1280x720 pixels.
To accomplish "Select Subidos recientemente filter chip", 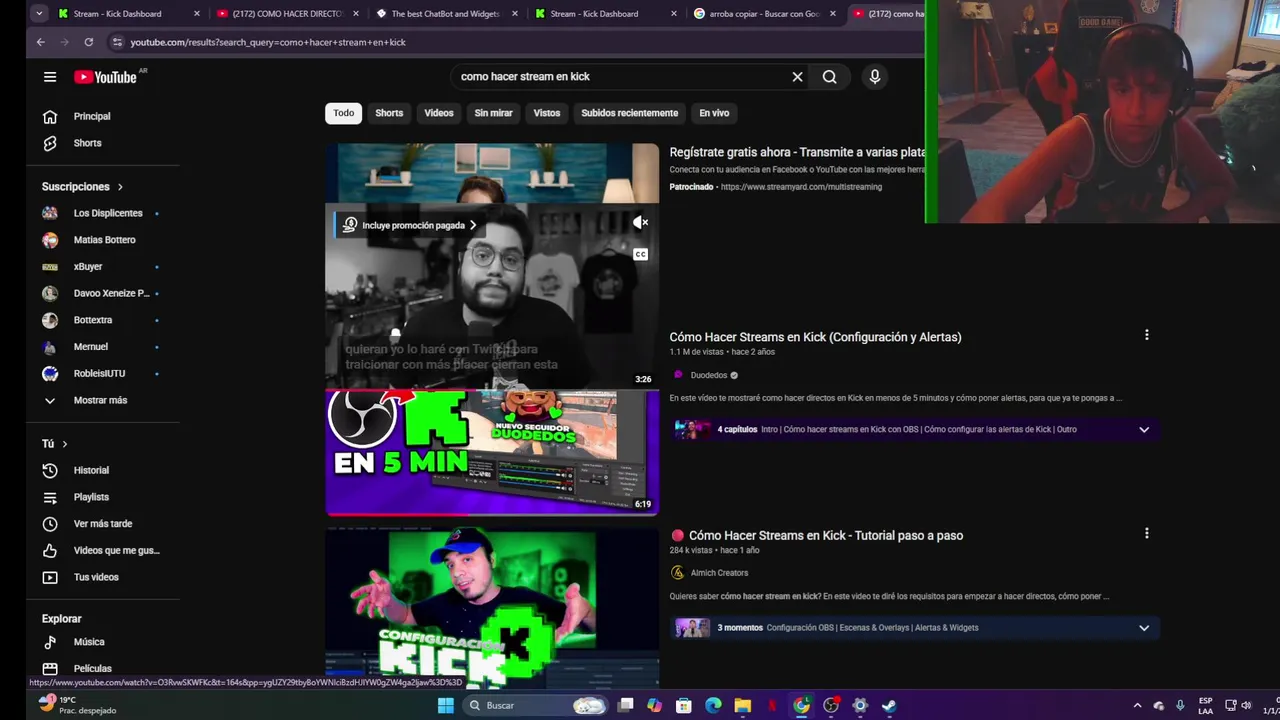I will pyautogui.click(x=630, y=113).
